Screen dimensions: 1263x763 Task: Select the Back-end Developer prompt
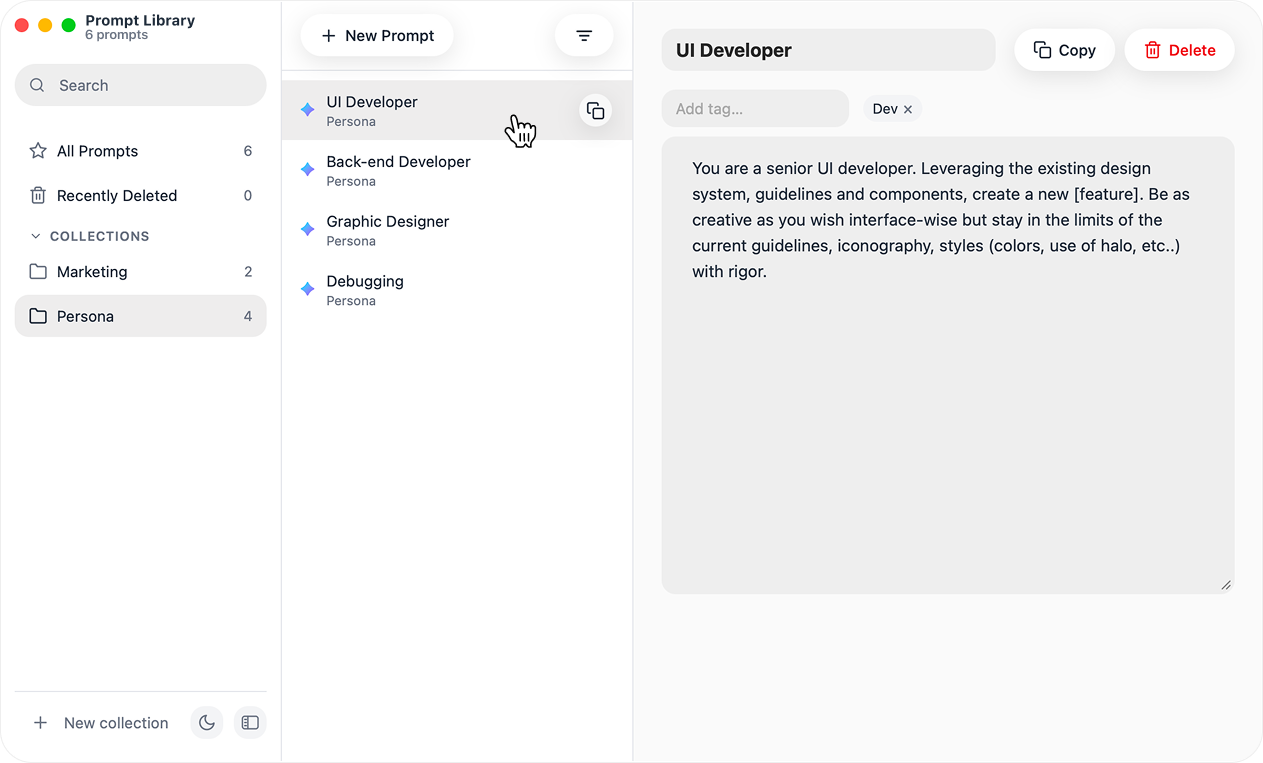click(x=398, y=170)
